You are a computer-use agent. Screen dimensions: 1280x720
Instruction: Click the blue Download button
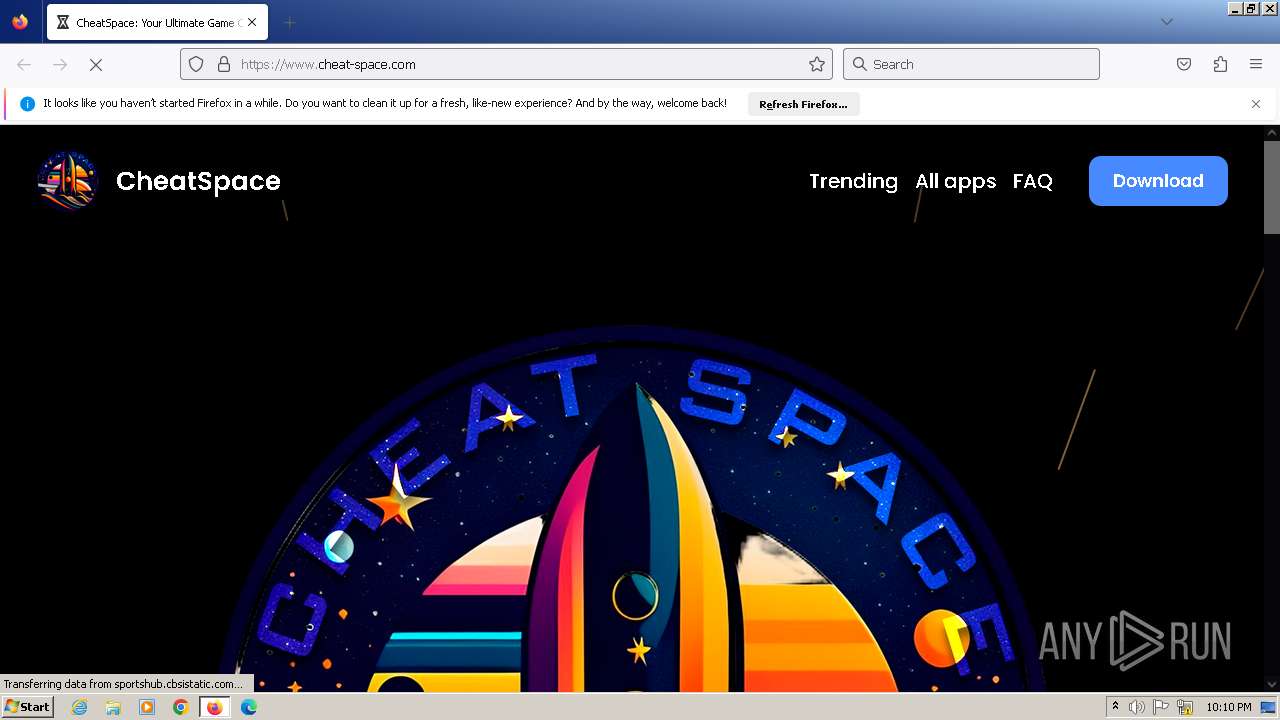(1158, 181)
